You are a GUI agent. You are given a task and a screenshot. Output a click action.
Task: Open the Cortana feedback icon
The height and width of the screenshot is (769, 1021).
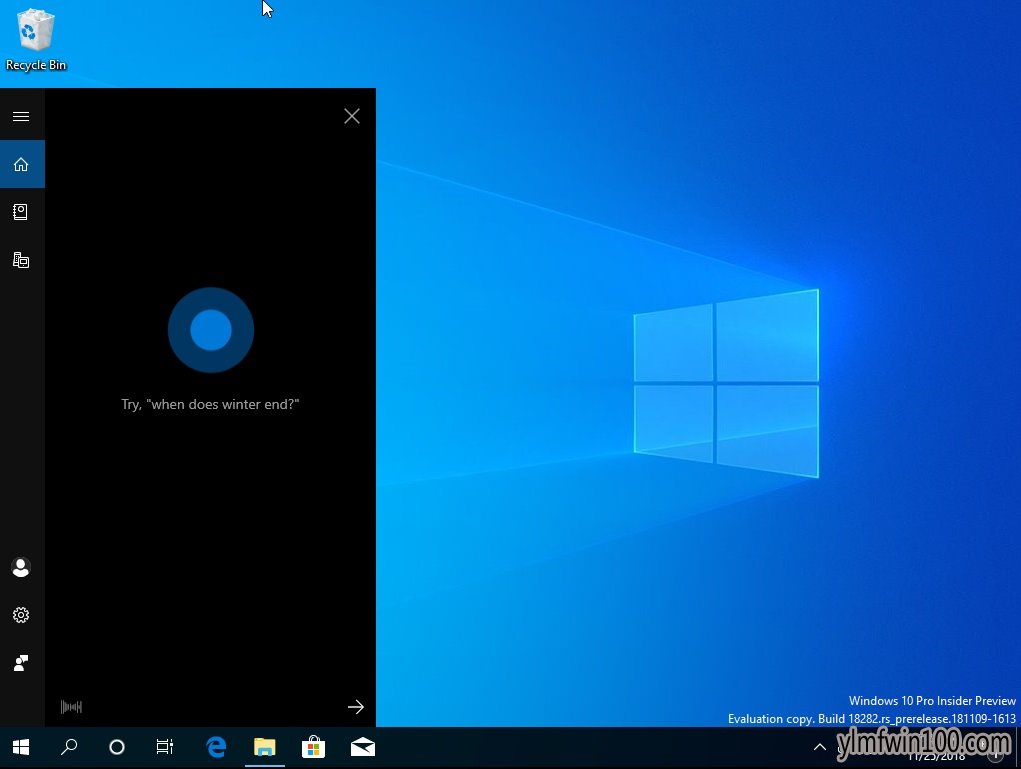pos(21,663)
